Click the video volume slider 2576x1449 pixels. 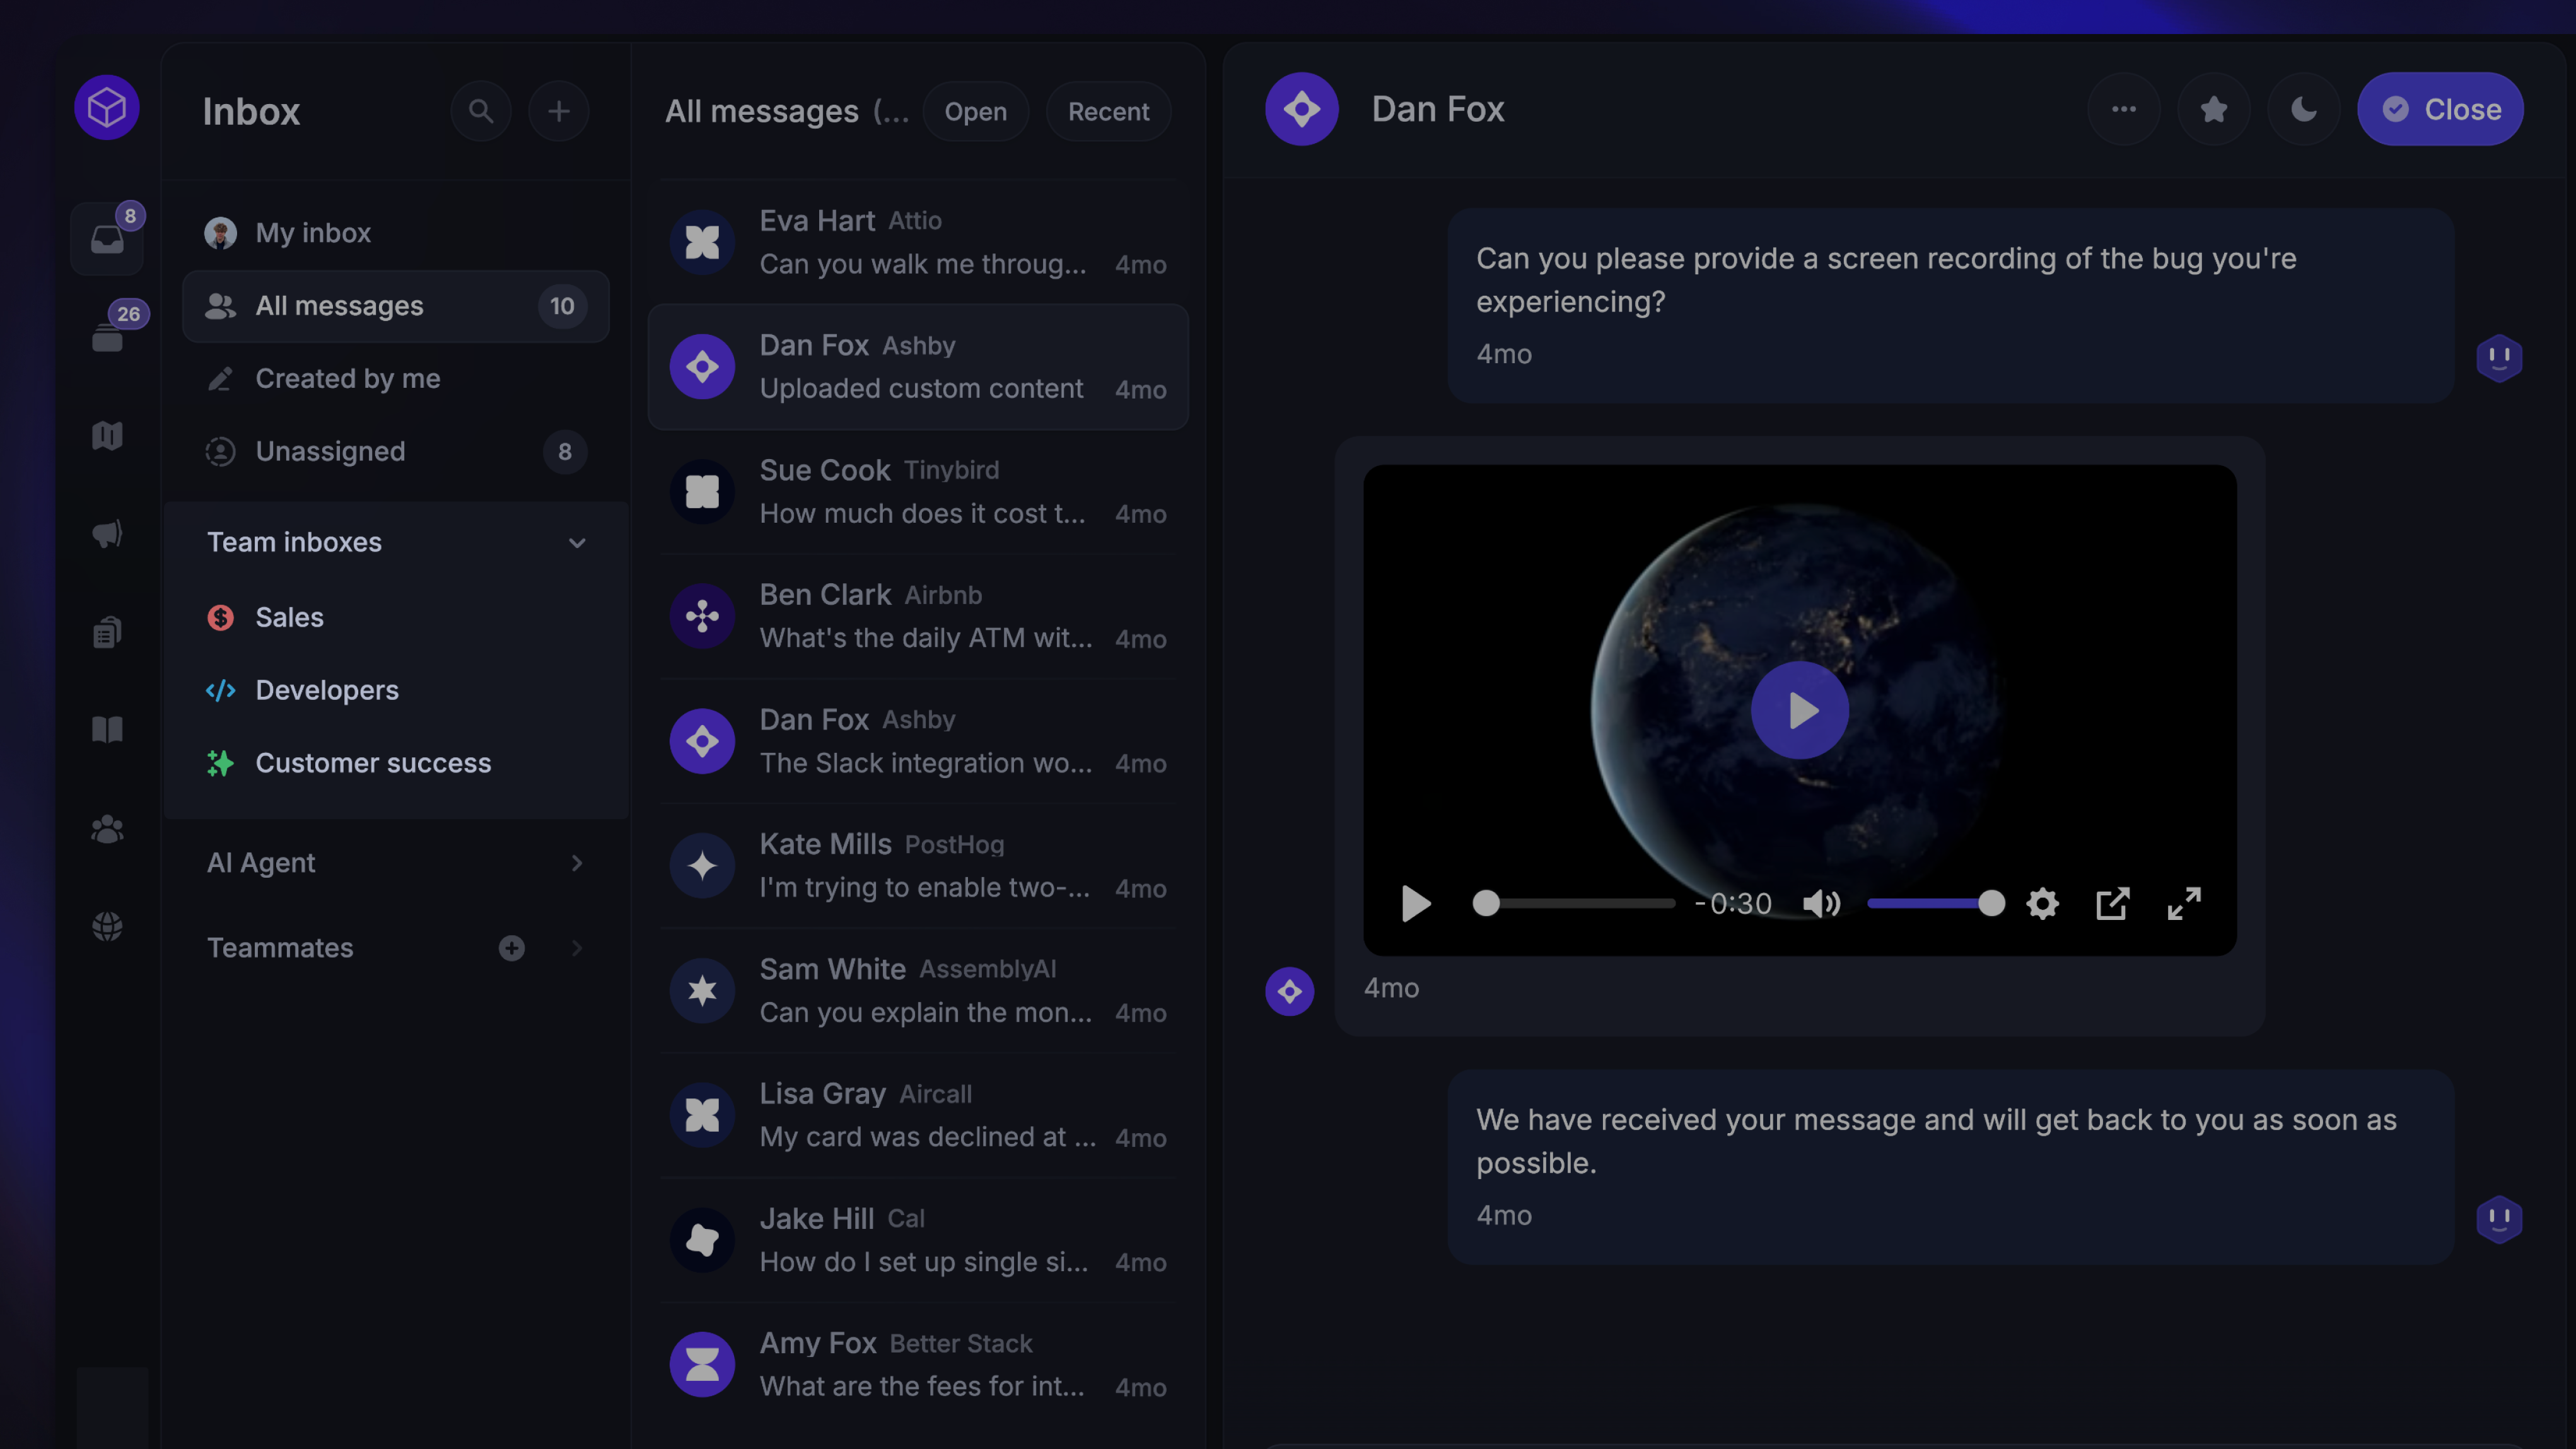tap(1930, 904)
